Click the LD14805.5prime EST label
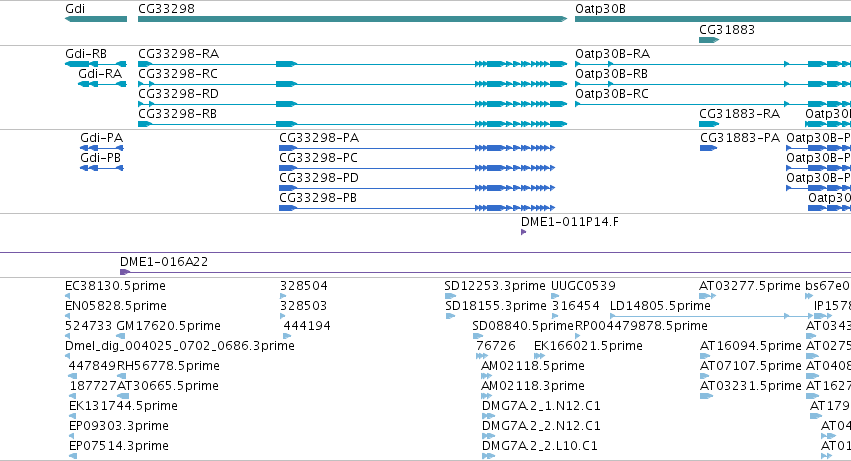851x461 pixels. [x=661, y=306]
